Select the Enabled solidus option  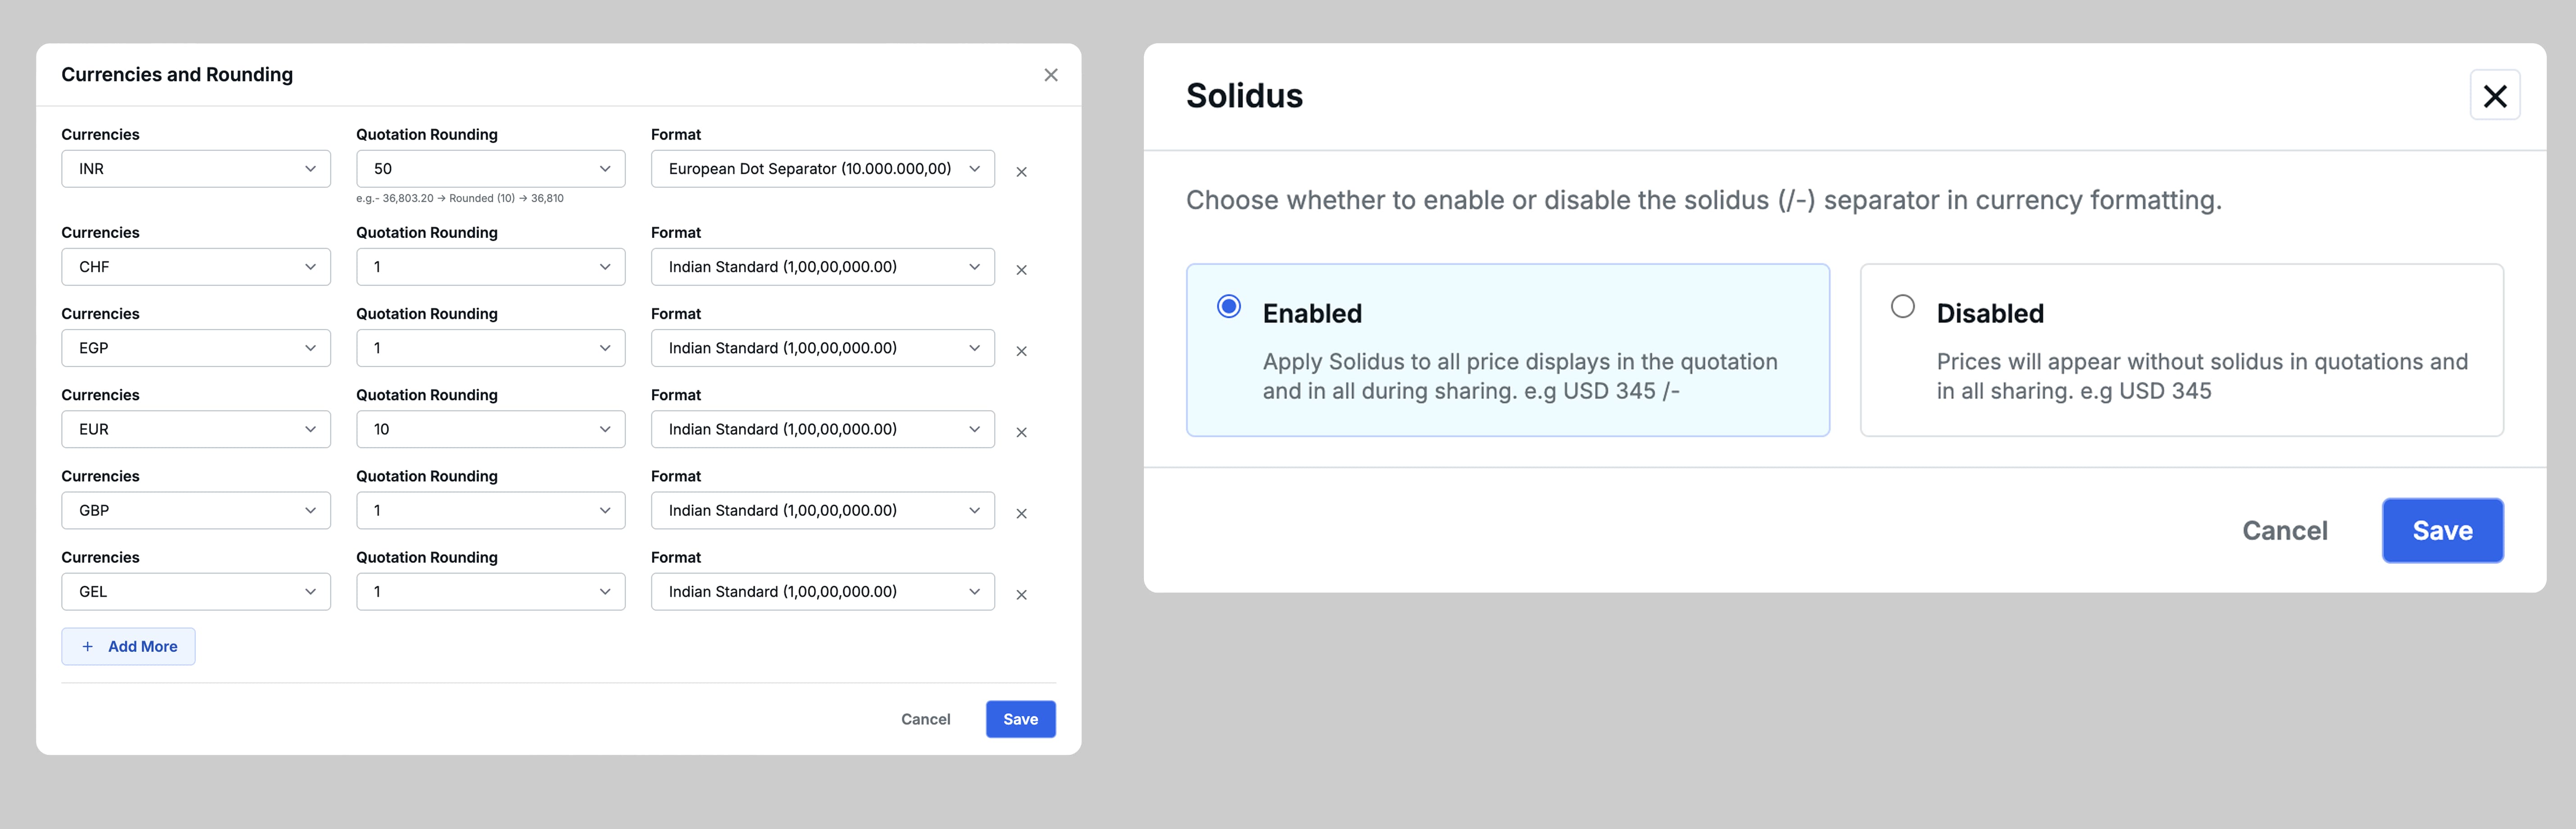pyautogui.click(x=1228, y=306)
